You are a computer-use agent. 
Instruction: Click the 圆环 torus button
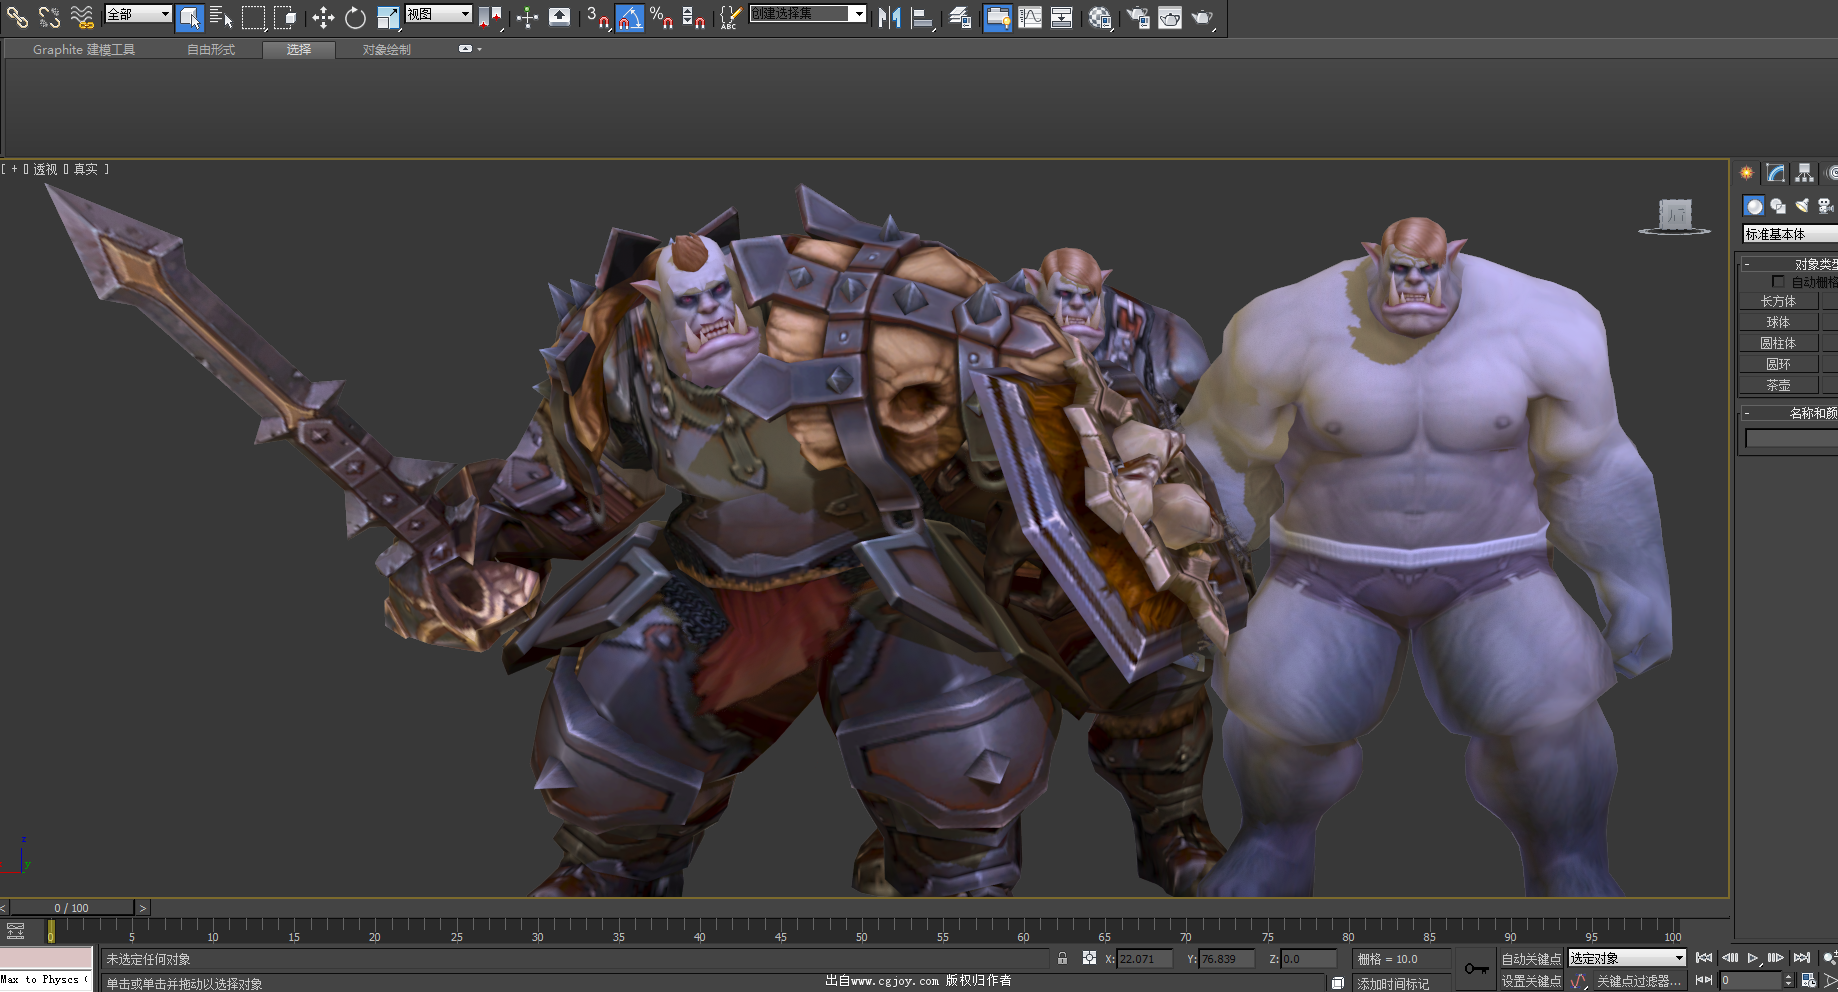pos(1778,364)
